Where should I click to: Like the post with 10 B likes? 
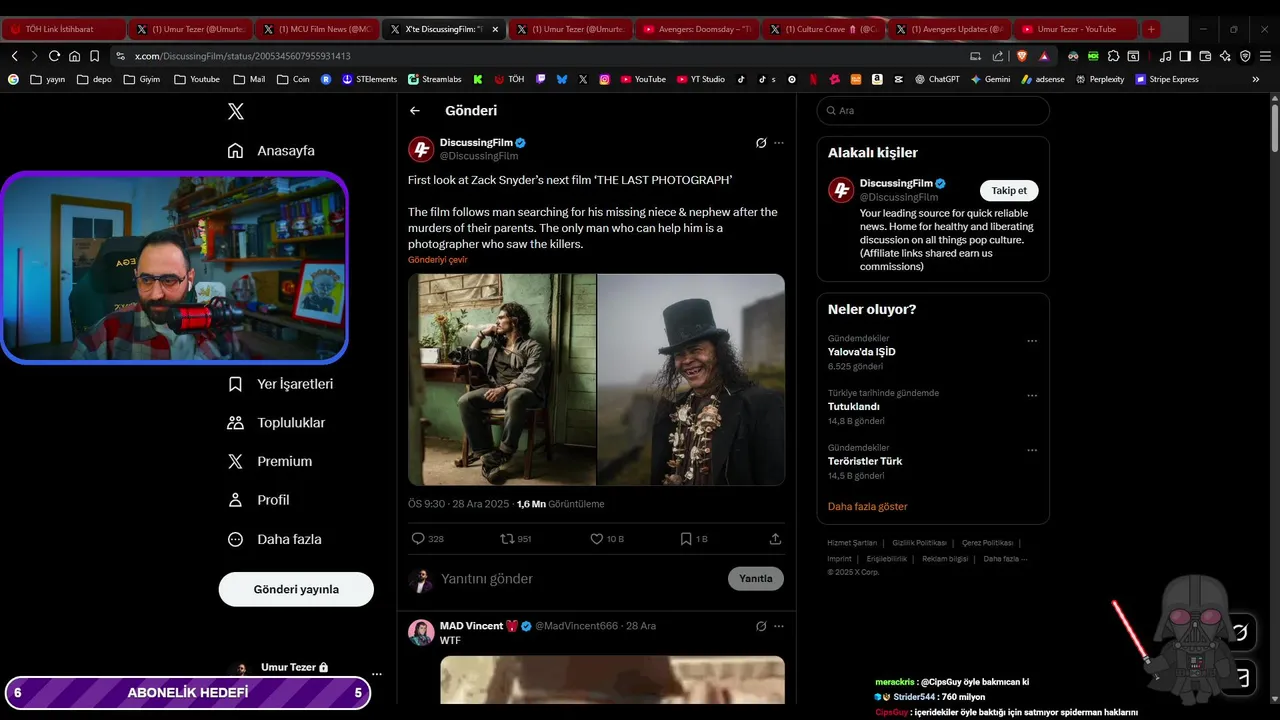(606, 538)
